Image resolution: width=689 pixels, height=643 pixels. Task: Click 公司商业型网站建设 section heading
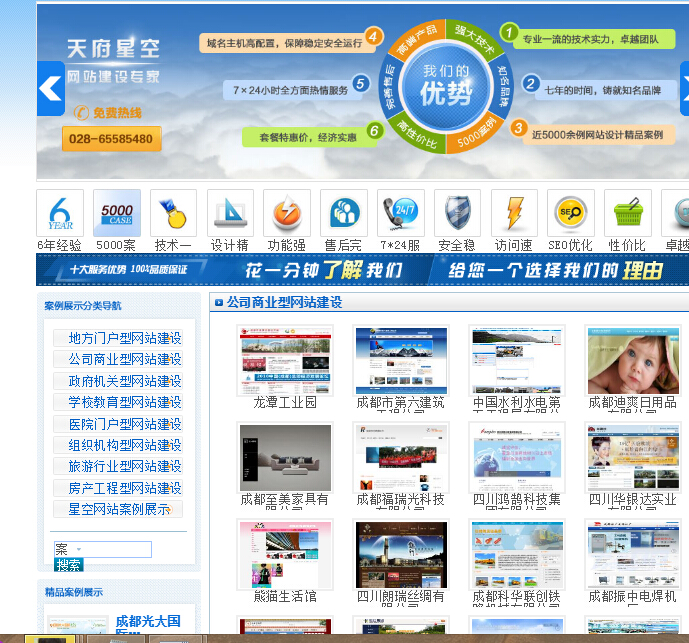284,302
